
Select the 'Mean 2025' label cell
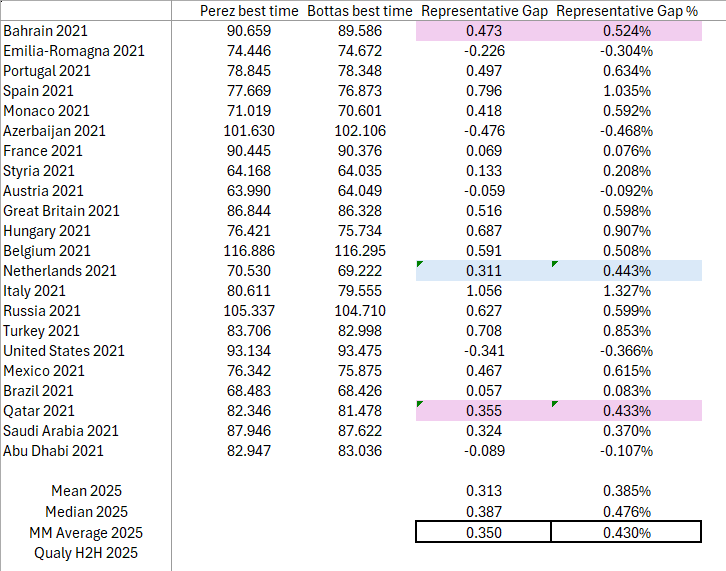pyautogui.click(x=87, y=491)
